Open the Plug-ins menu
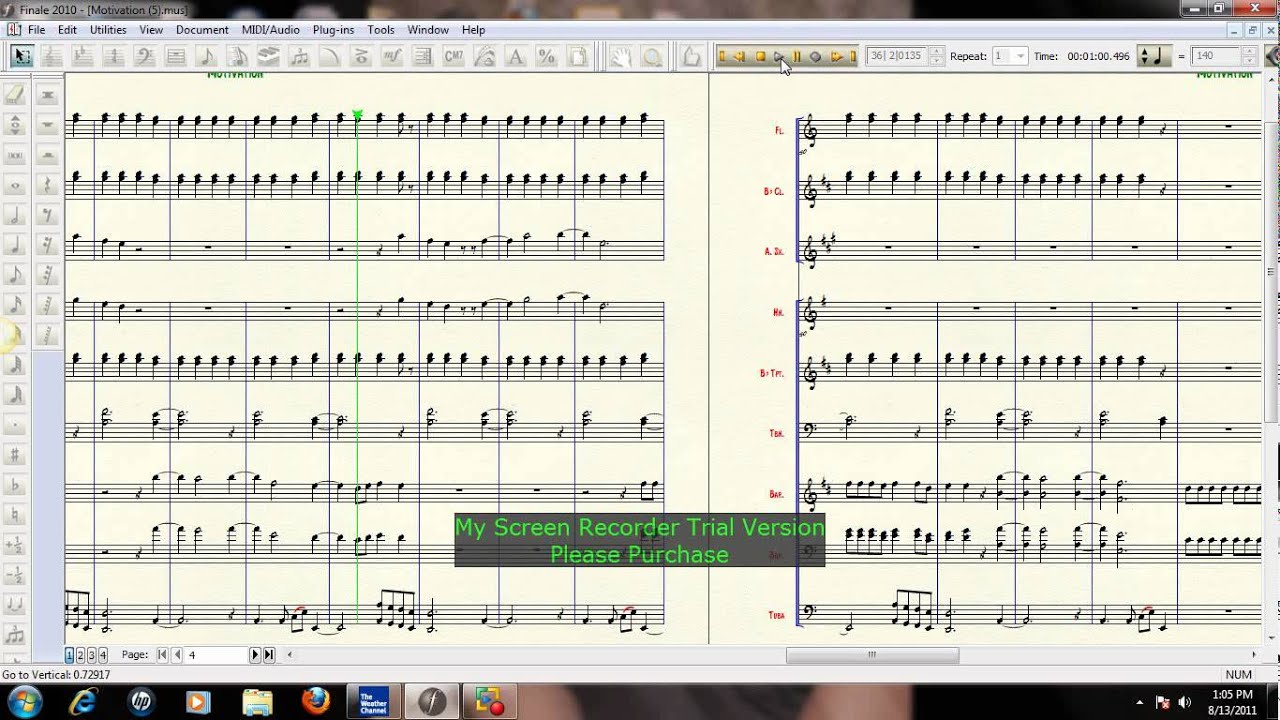 pyautogui.click(x=333, y=30)
